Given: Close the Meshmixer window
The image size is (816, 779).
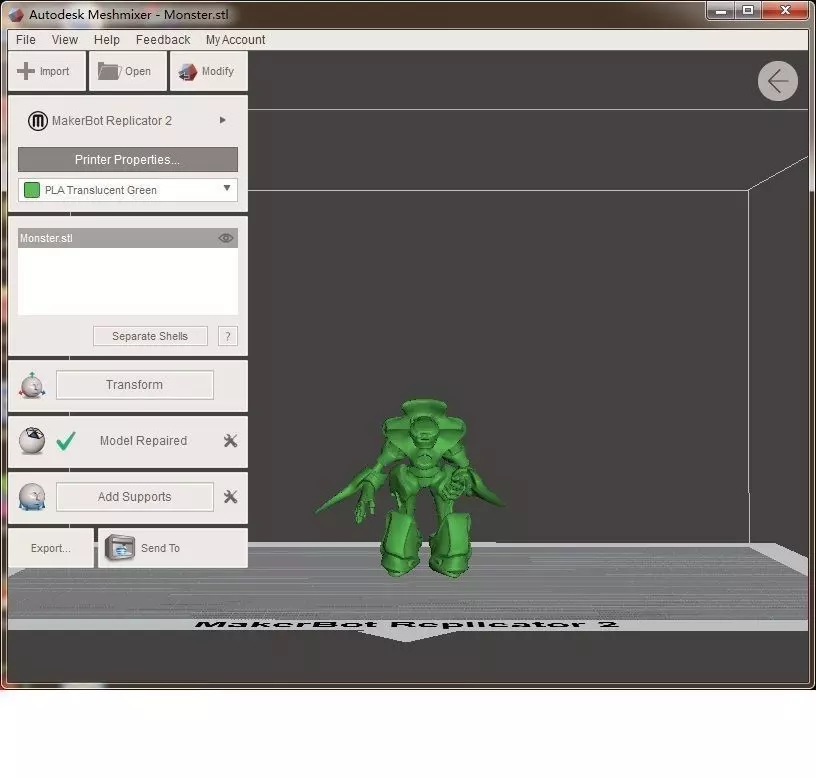Looking at the screenshot, I should click(785, 10).
